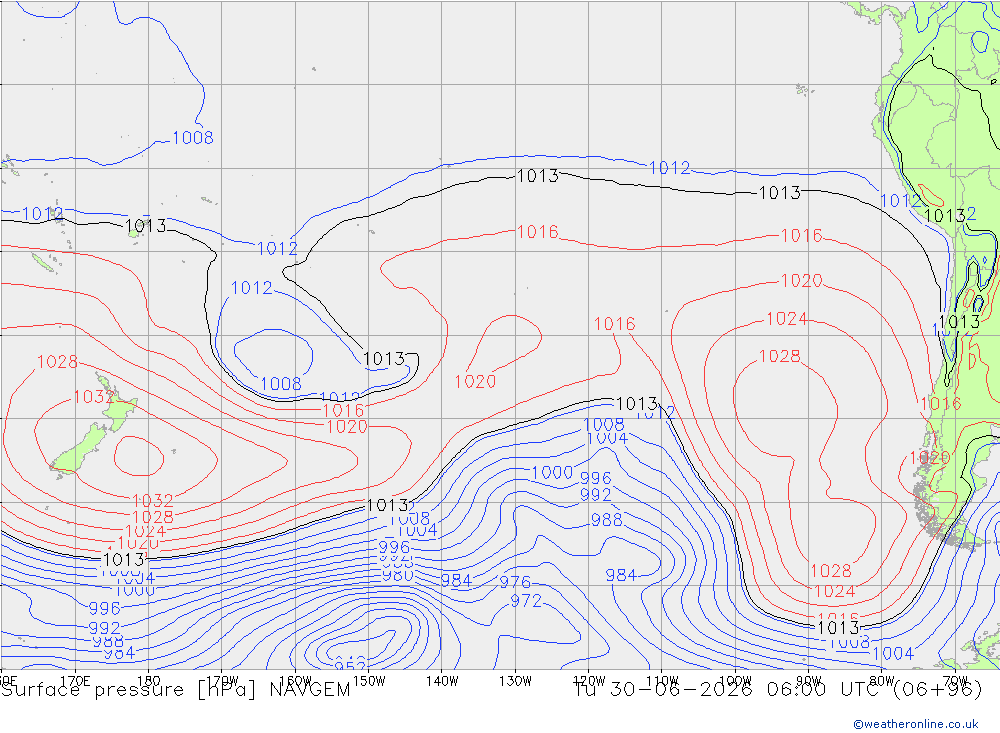Click the 1008 label beside the closed low near 160W
The height and width of the screenshot is (733, 1000).
click(281, 383)
